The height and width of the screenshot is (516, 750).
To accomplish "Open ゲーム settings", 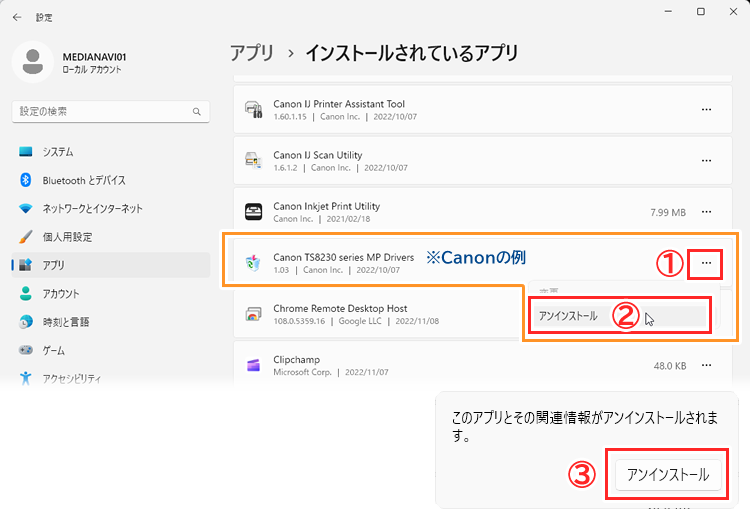I will 110,350.
